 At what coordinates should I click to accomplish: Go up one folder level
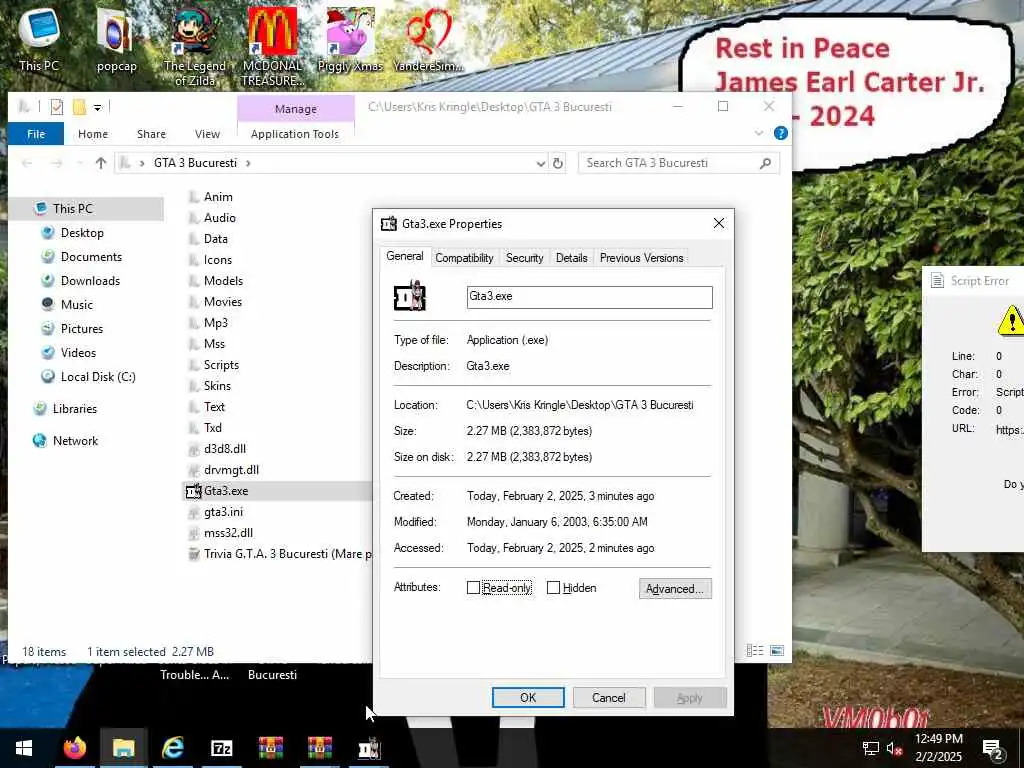pos(101,163)
